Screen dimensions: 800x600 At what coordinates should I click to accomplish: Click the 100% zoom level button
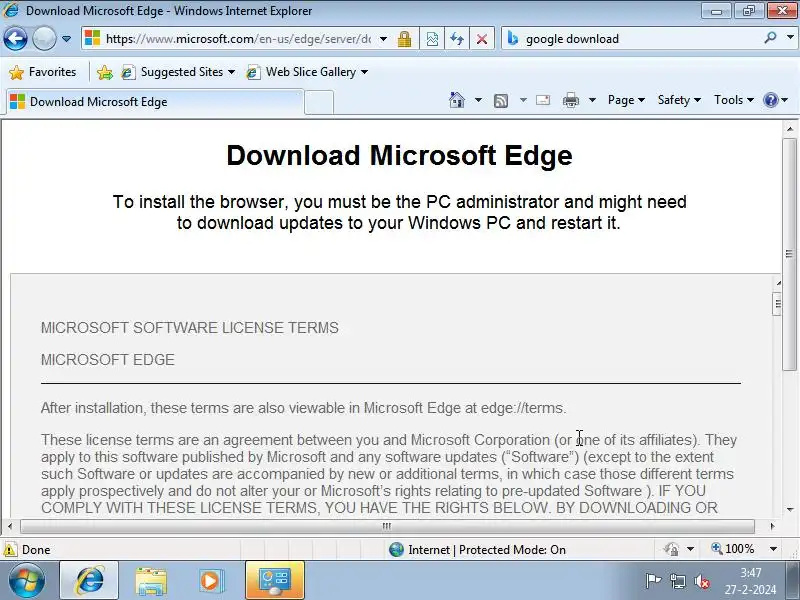[733, 549]
